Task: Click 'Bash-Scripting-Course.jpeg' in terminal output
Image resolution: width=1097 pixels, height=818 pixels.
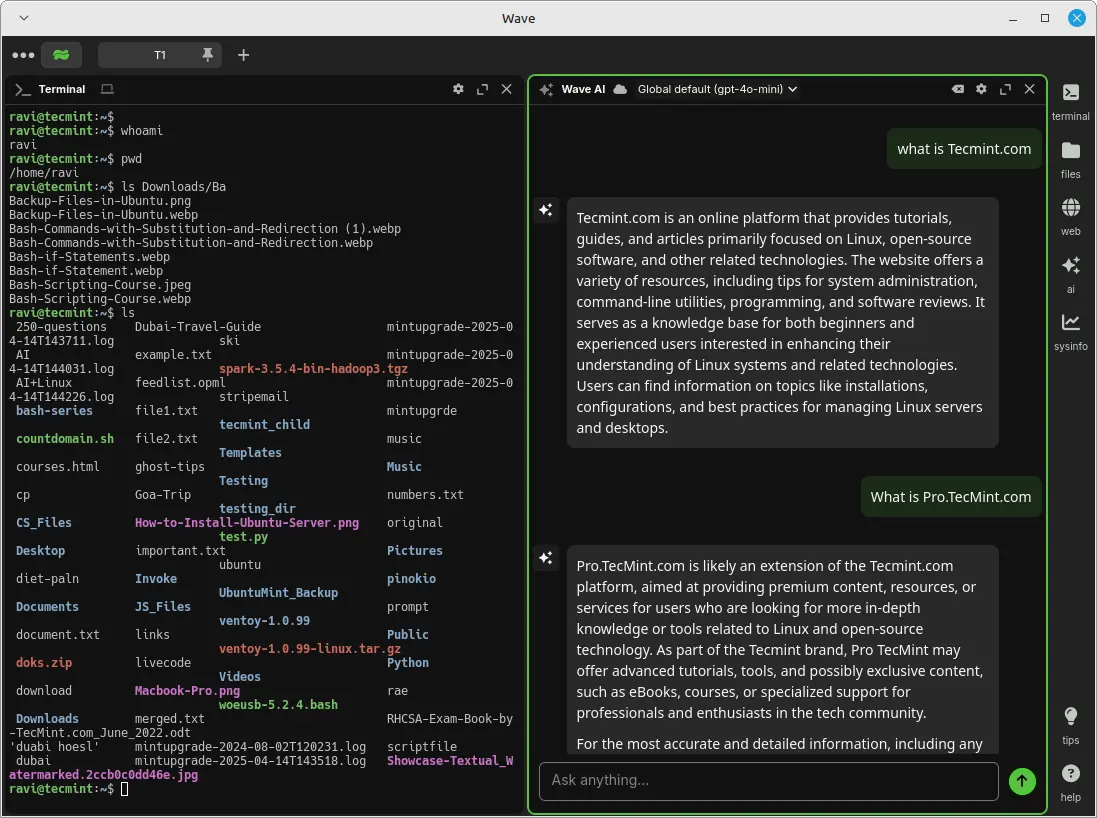Action: tap(99, 285)
